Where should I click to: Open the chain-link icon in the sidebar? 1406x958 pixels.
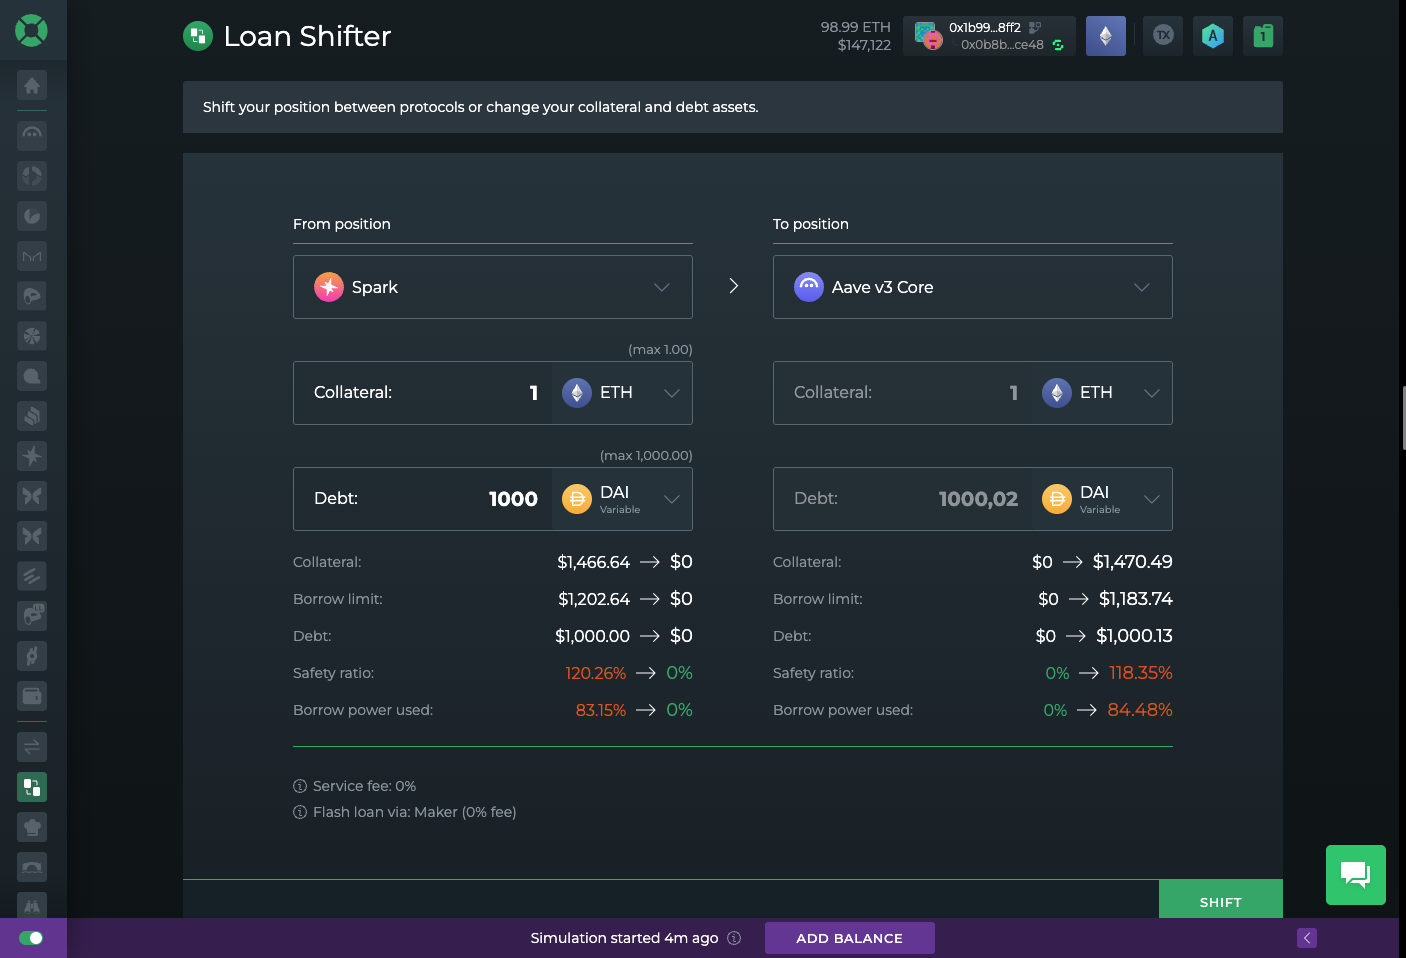click(x=32, y=656)
